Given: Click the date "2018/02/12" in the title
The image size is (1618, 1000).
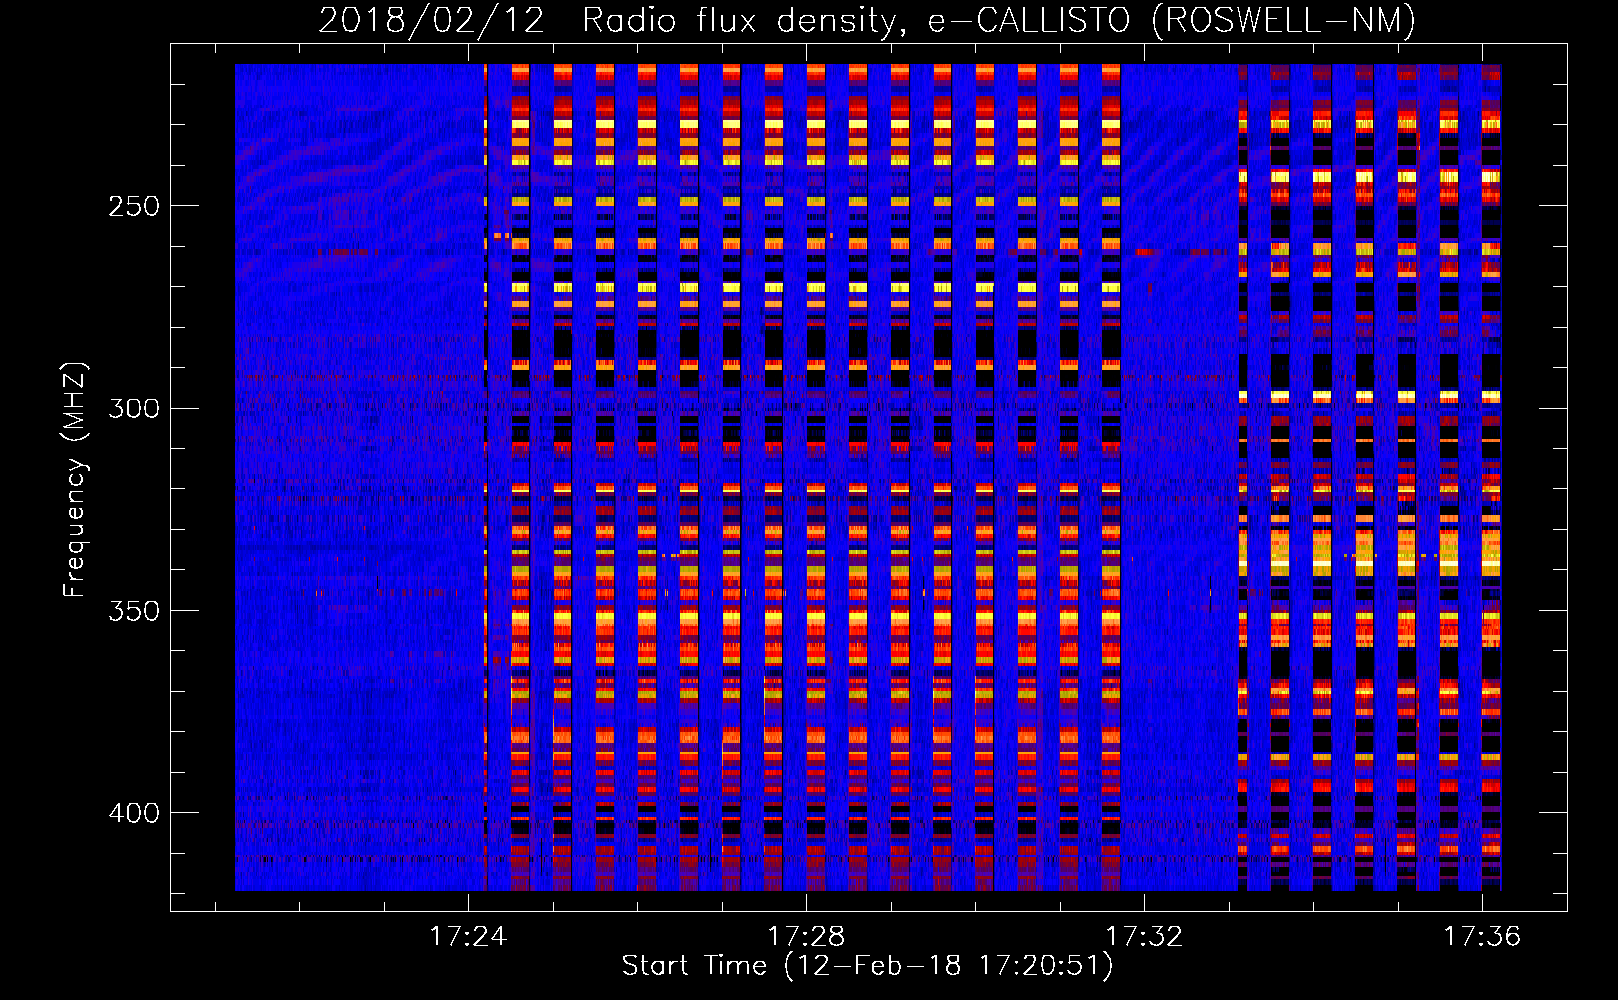Looking at the screenshot, I should click(x=432, y=20).
